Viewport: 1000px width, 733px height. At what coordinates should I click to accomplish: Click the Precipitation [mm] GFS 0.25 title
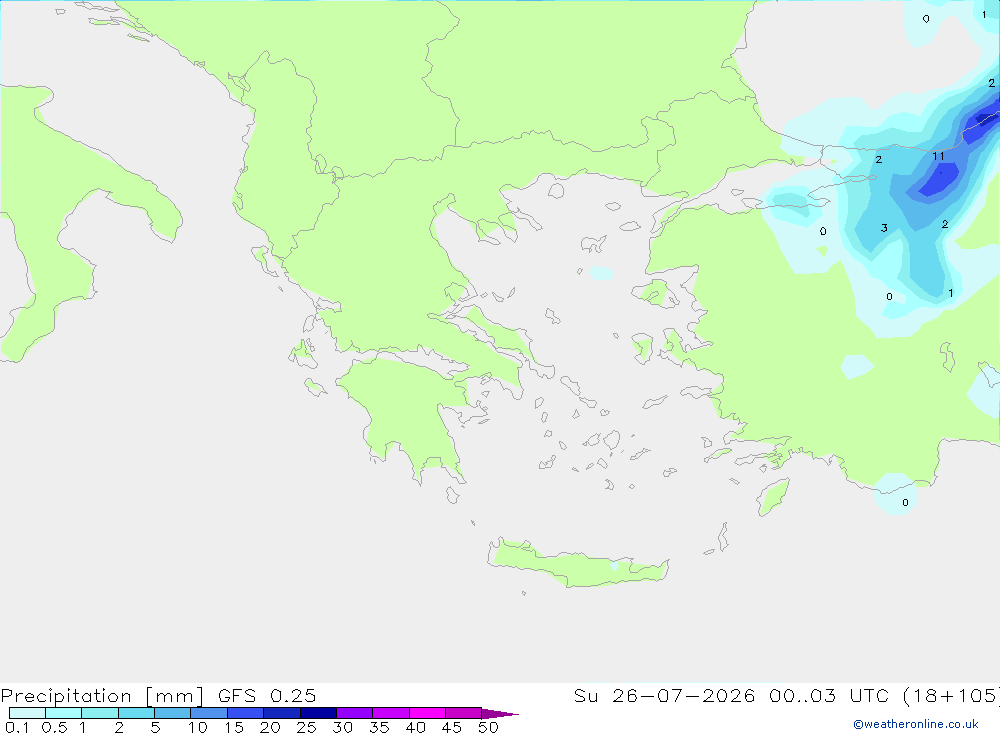click(158, 695)
